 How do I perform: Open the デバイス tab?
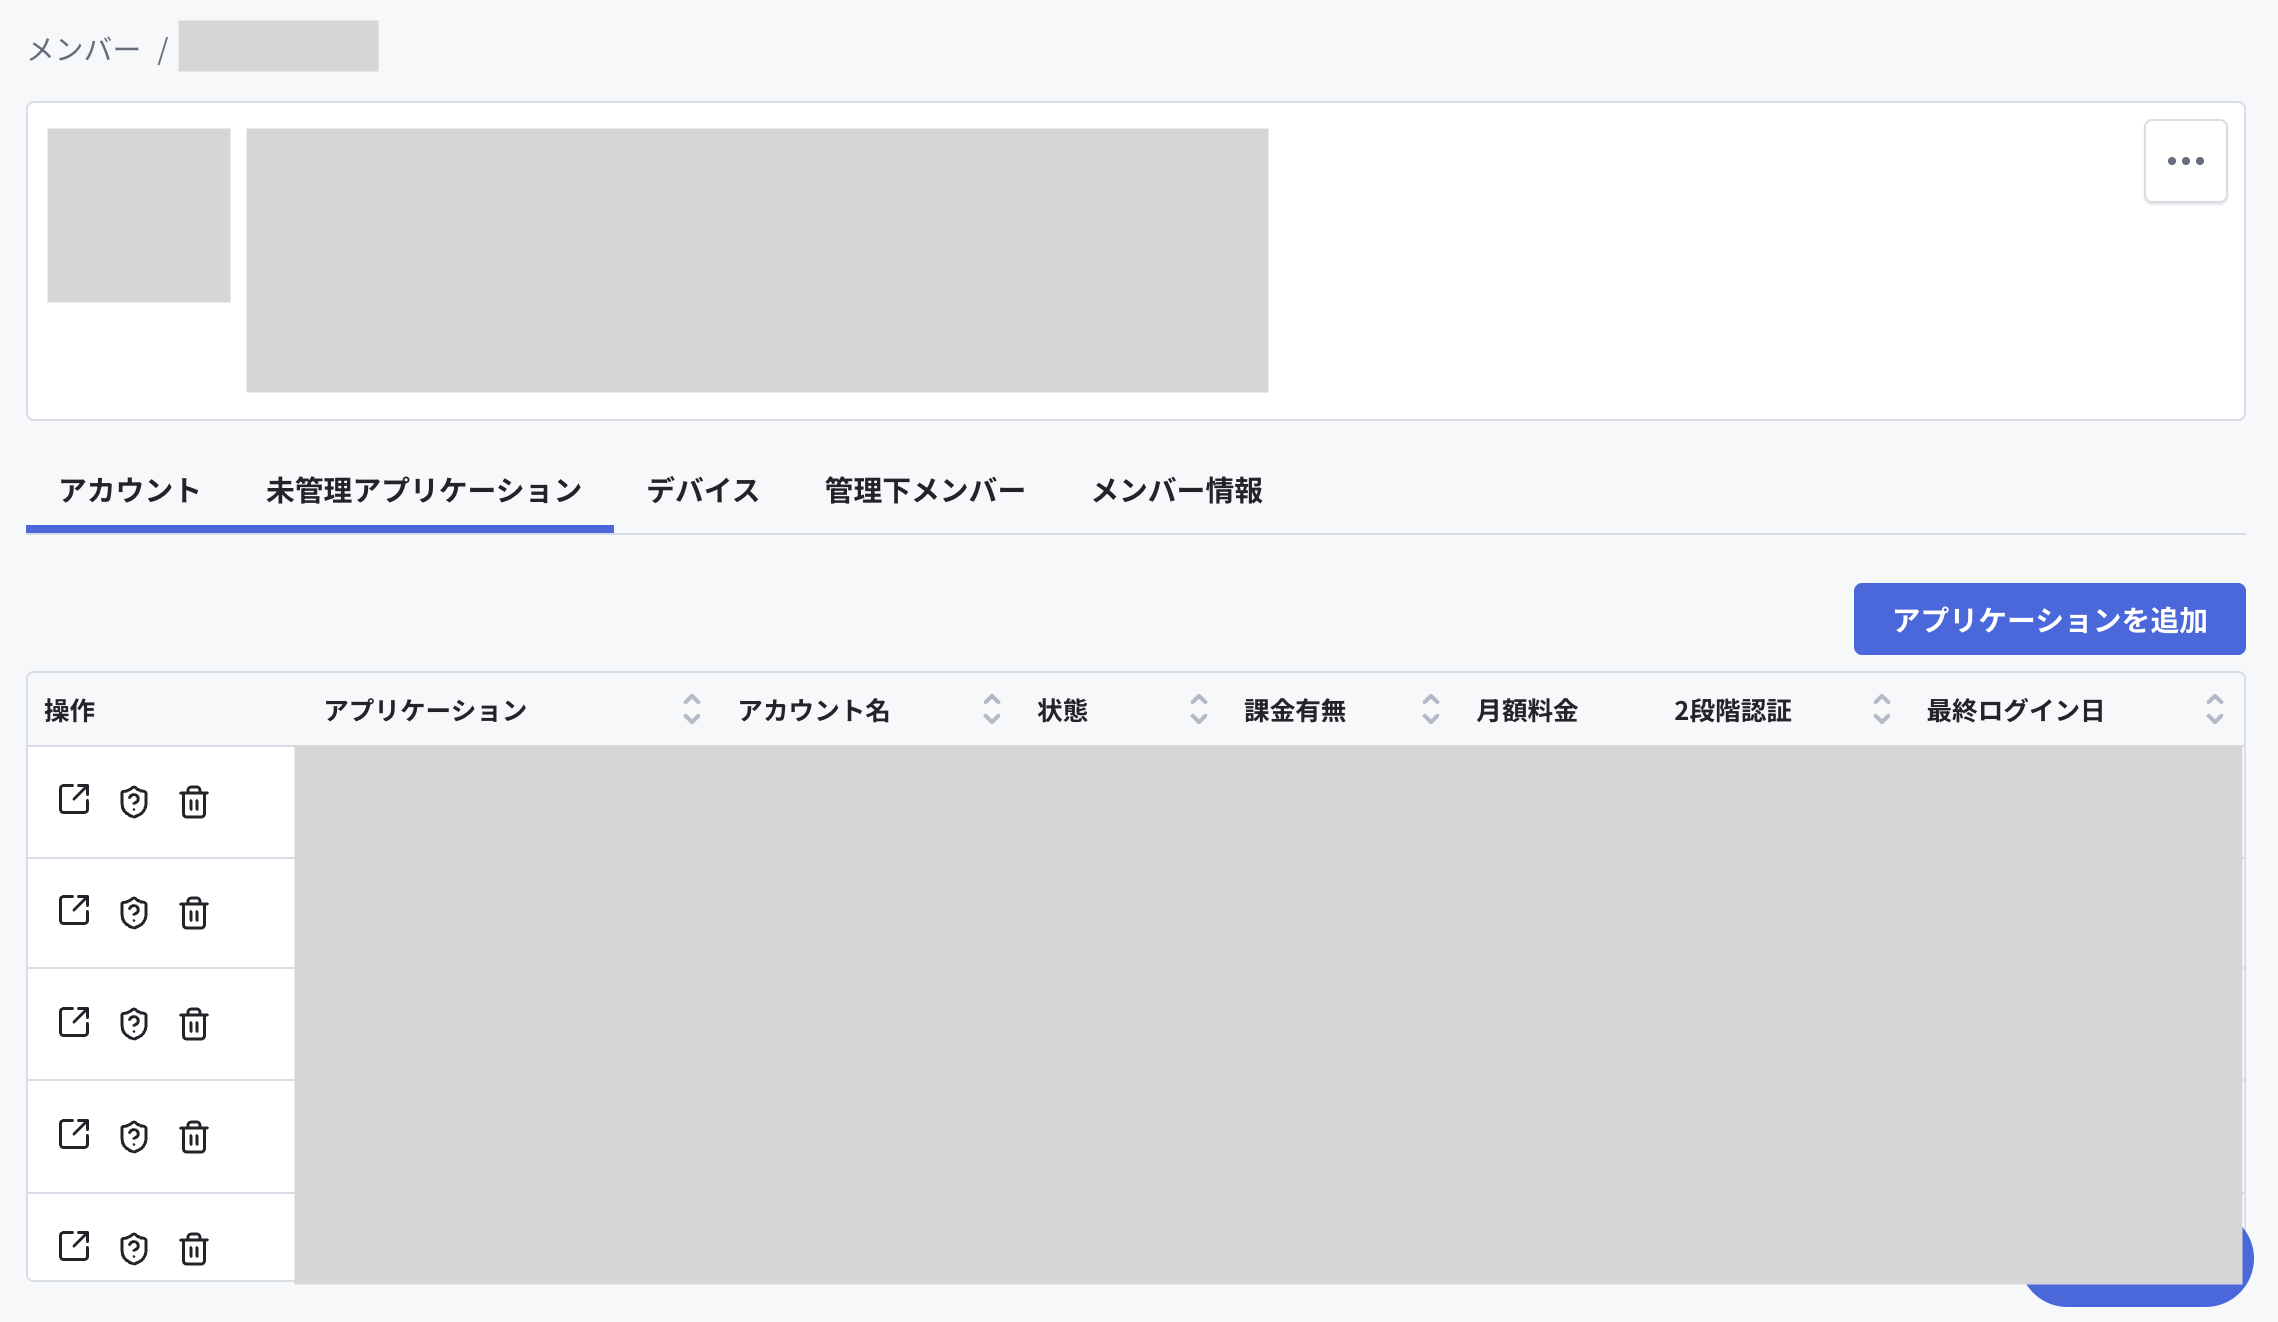click(703, 490)
